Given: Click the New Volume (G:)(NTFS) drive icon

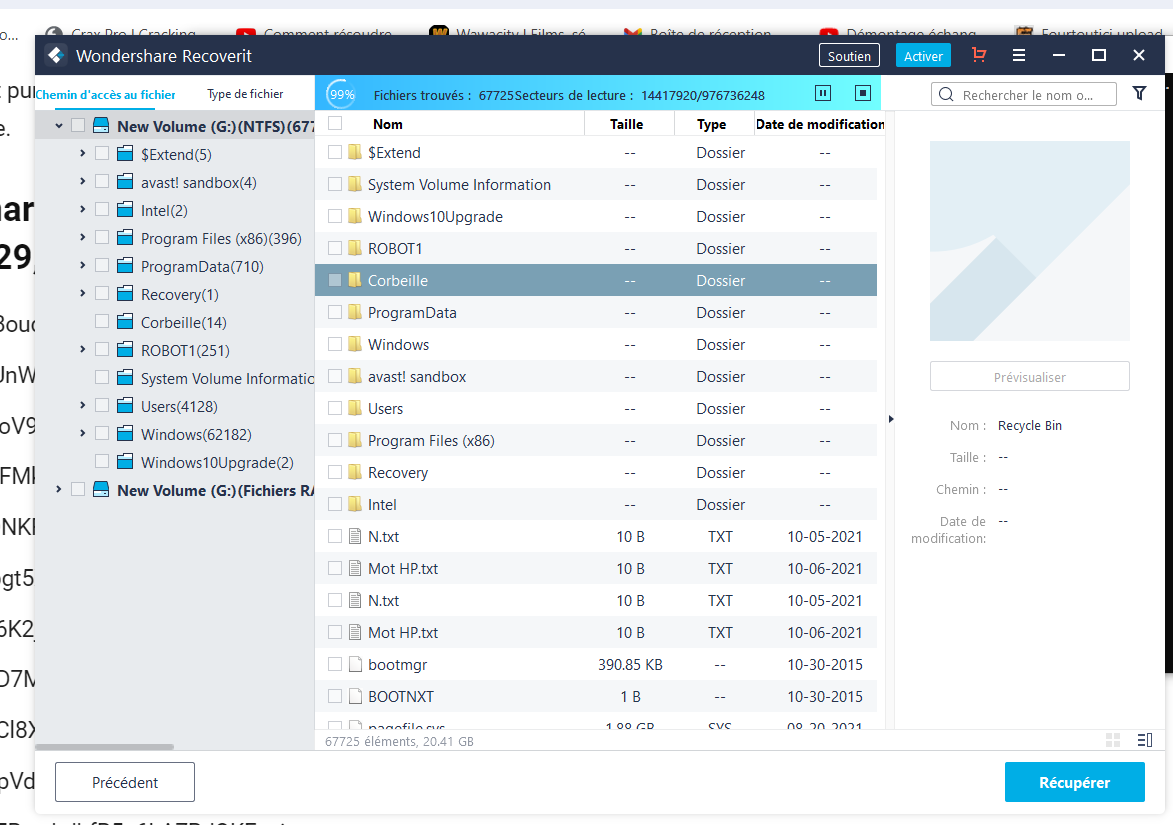Looking at the screenshot, I should point(101,126).
